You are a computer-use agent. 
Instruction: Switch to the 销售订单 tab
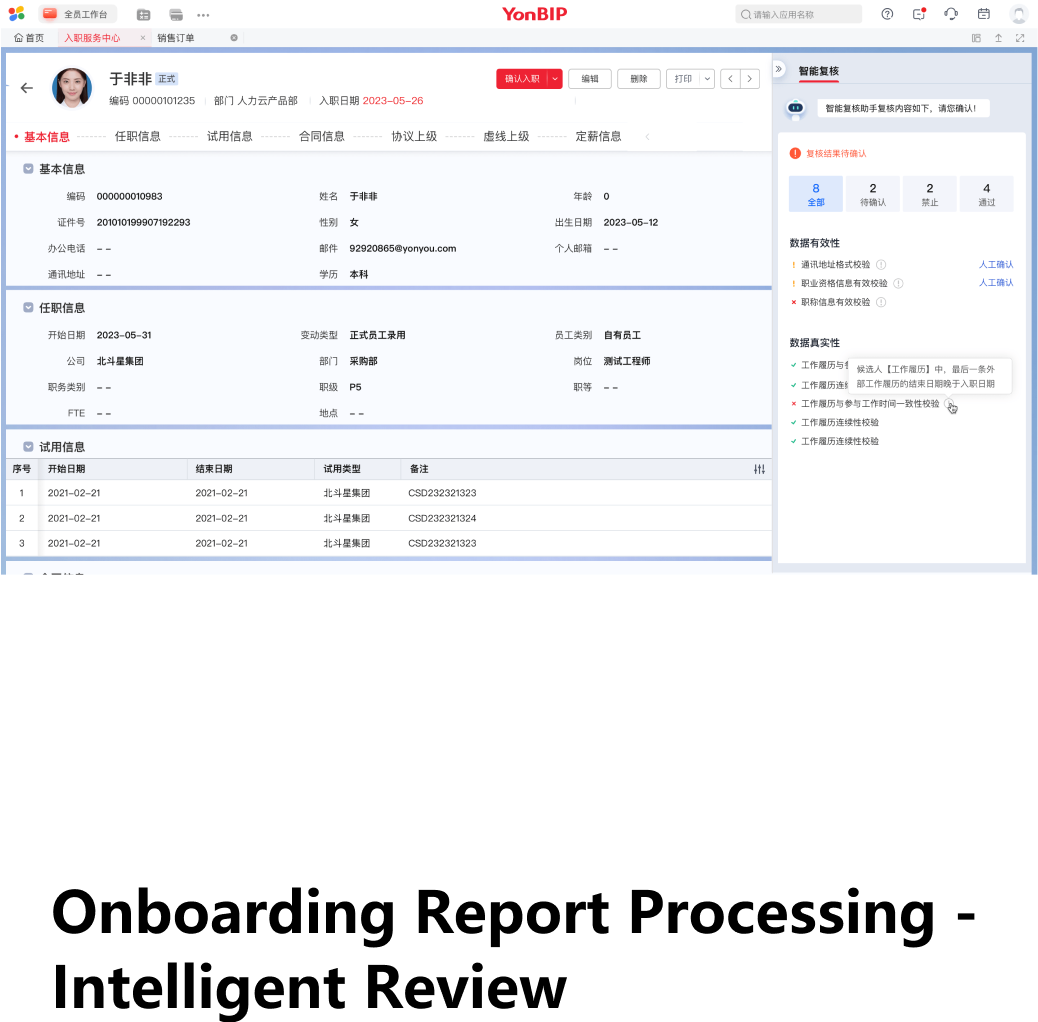(x=175, y=38)
